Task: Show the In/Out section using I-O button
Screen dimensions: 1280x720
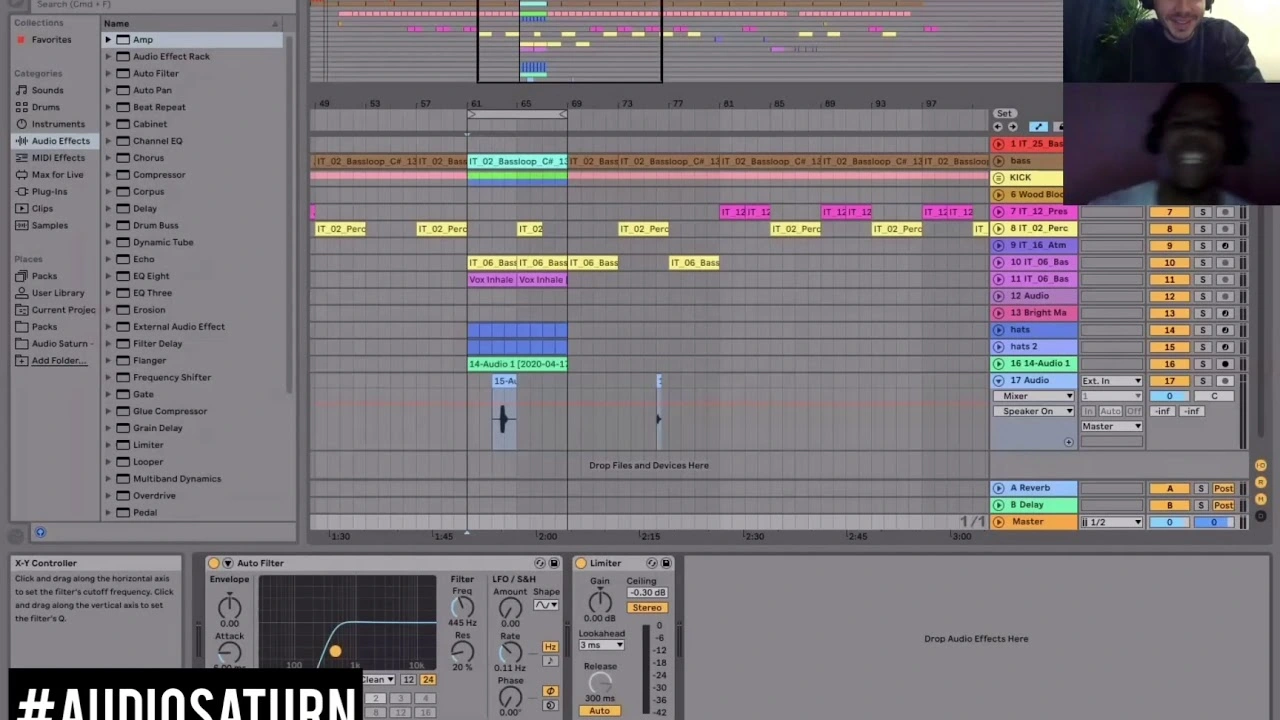Action: tap(1260, 465)
